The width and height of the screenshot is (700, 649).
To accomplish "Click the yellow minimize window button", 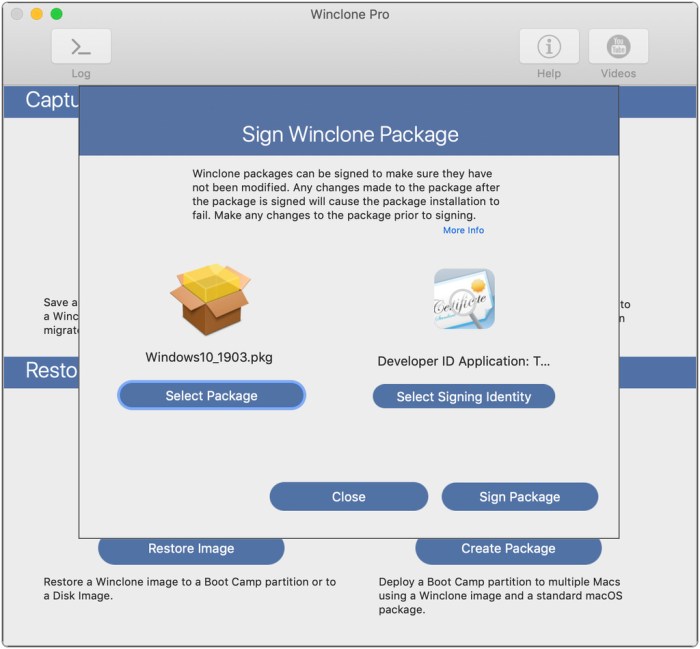I will tap(37, 14).
